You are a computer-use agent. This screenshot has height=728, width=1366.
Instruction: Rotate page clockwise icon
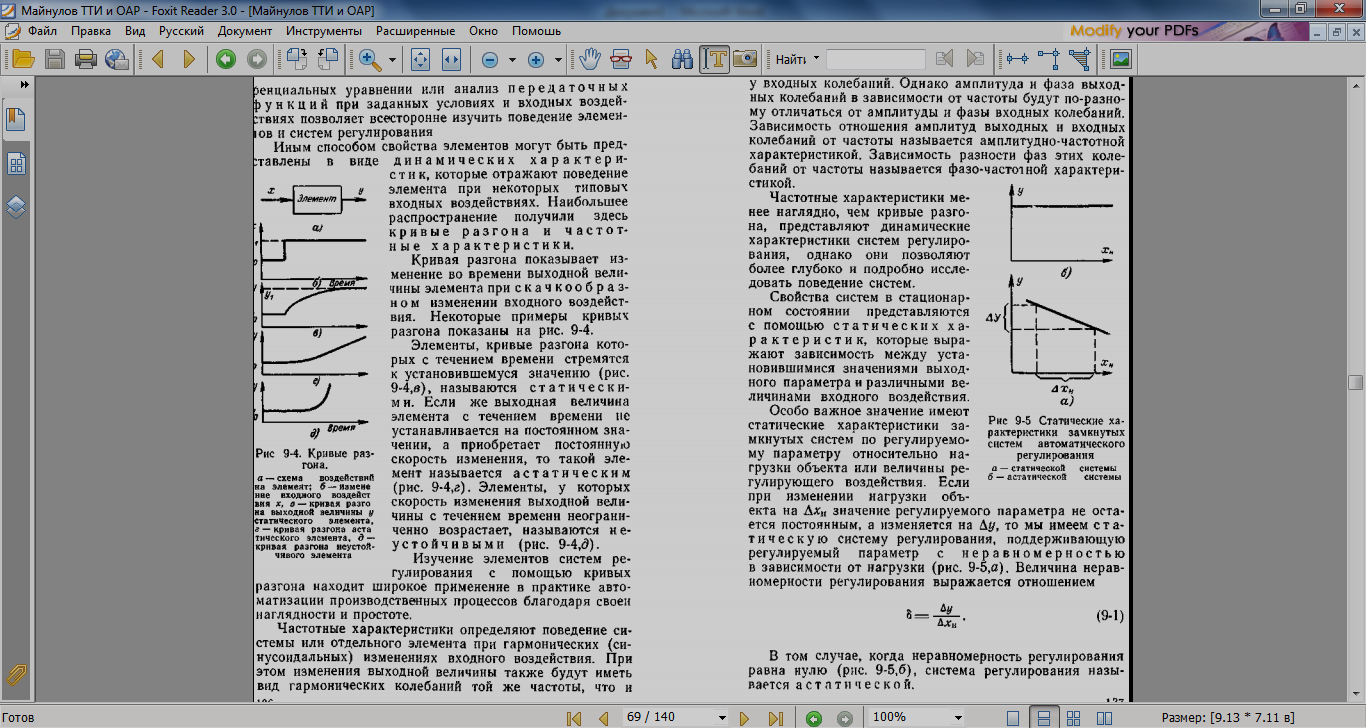click(x=296, y=59)
